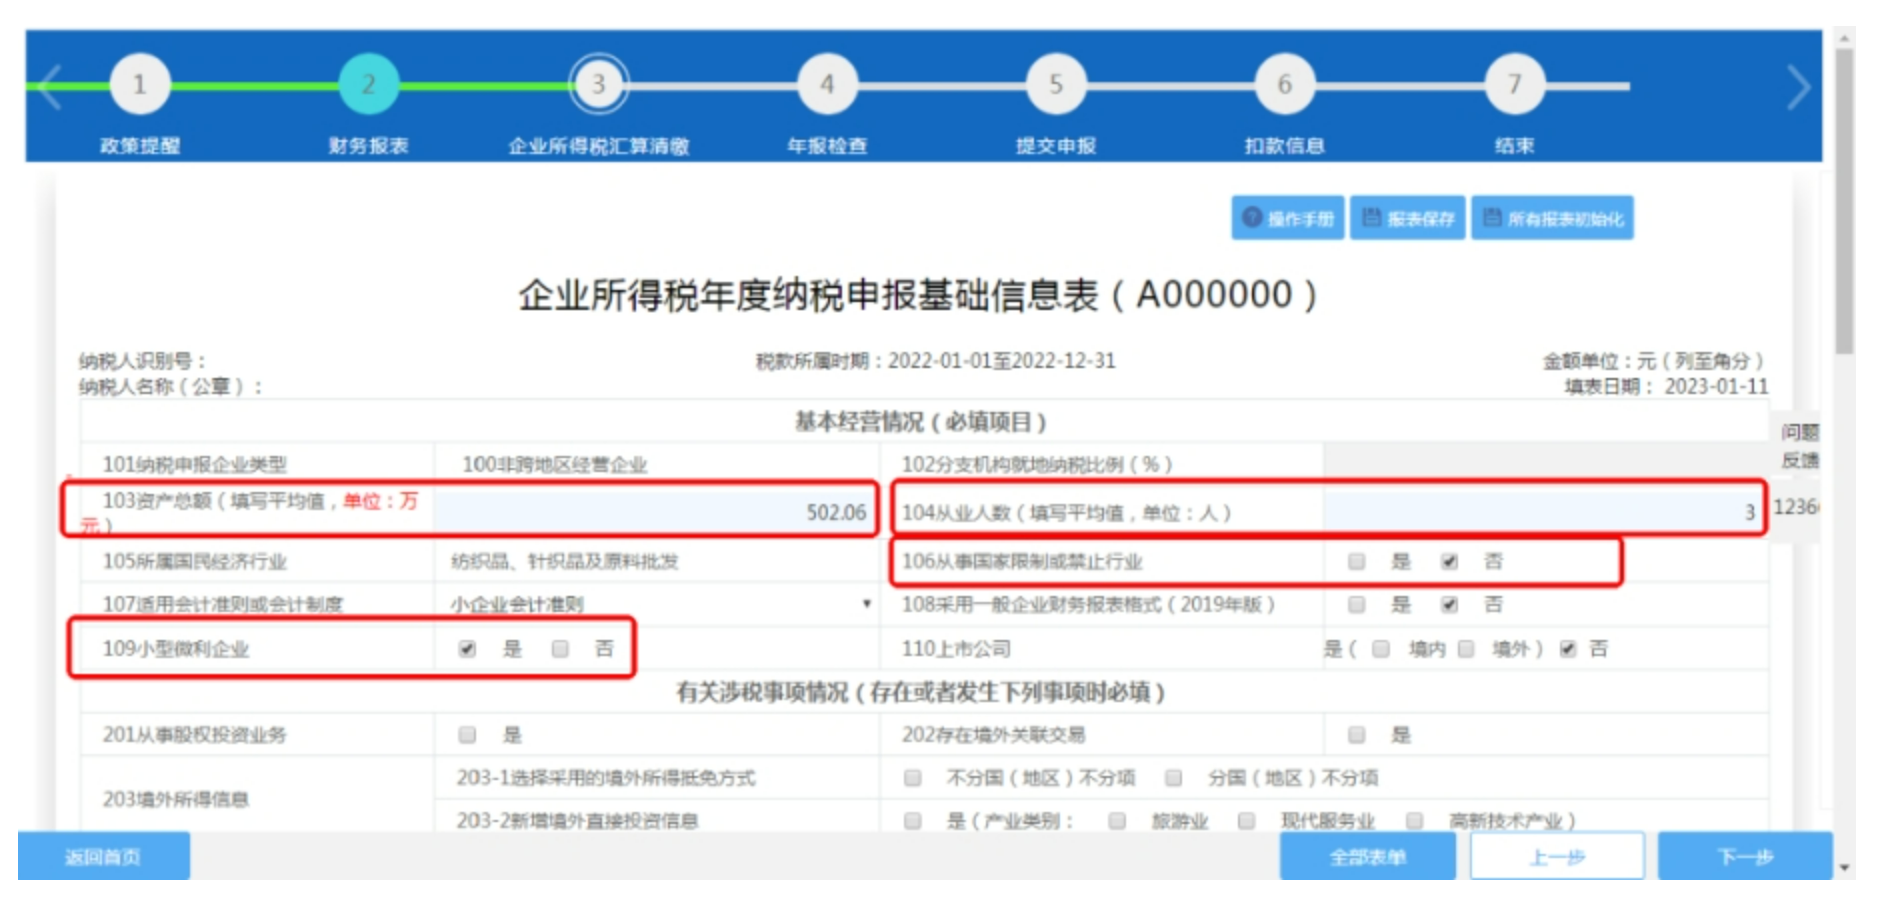The height and width of the screenshot is (897, 1881).
Task: Click the 所有报表初始化 button
Action: click(1552, 218)
